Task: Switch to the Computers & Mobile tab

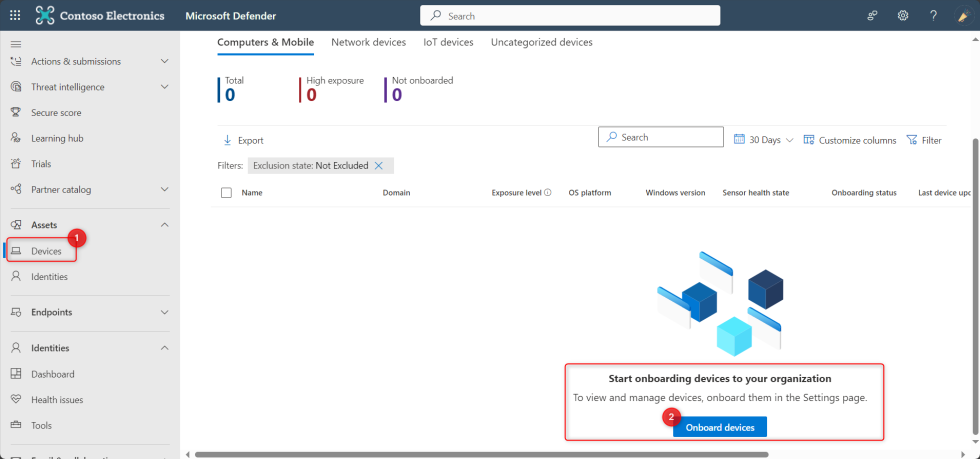Action: click(x=266, y=43)
